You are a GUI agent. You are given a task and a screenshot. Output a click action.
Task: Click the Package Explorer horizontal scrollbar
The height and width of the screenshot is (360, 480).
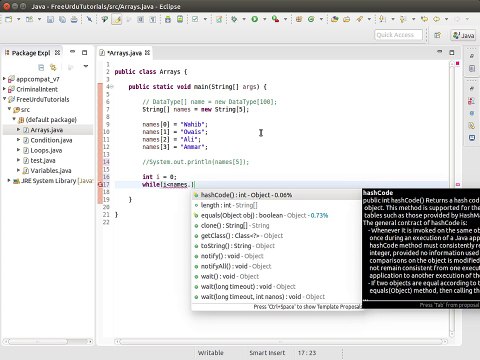click(x=47, y=342)
